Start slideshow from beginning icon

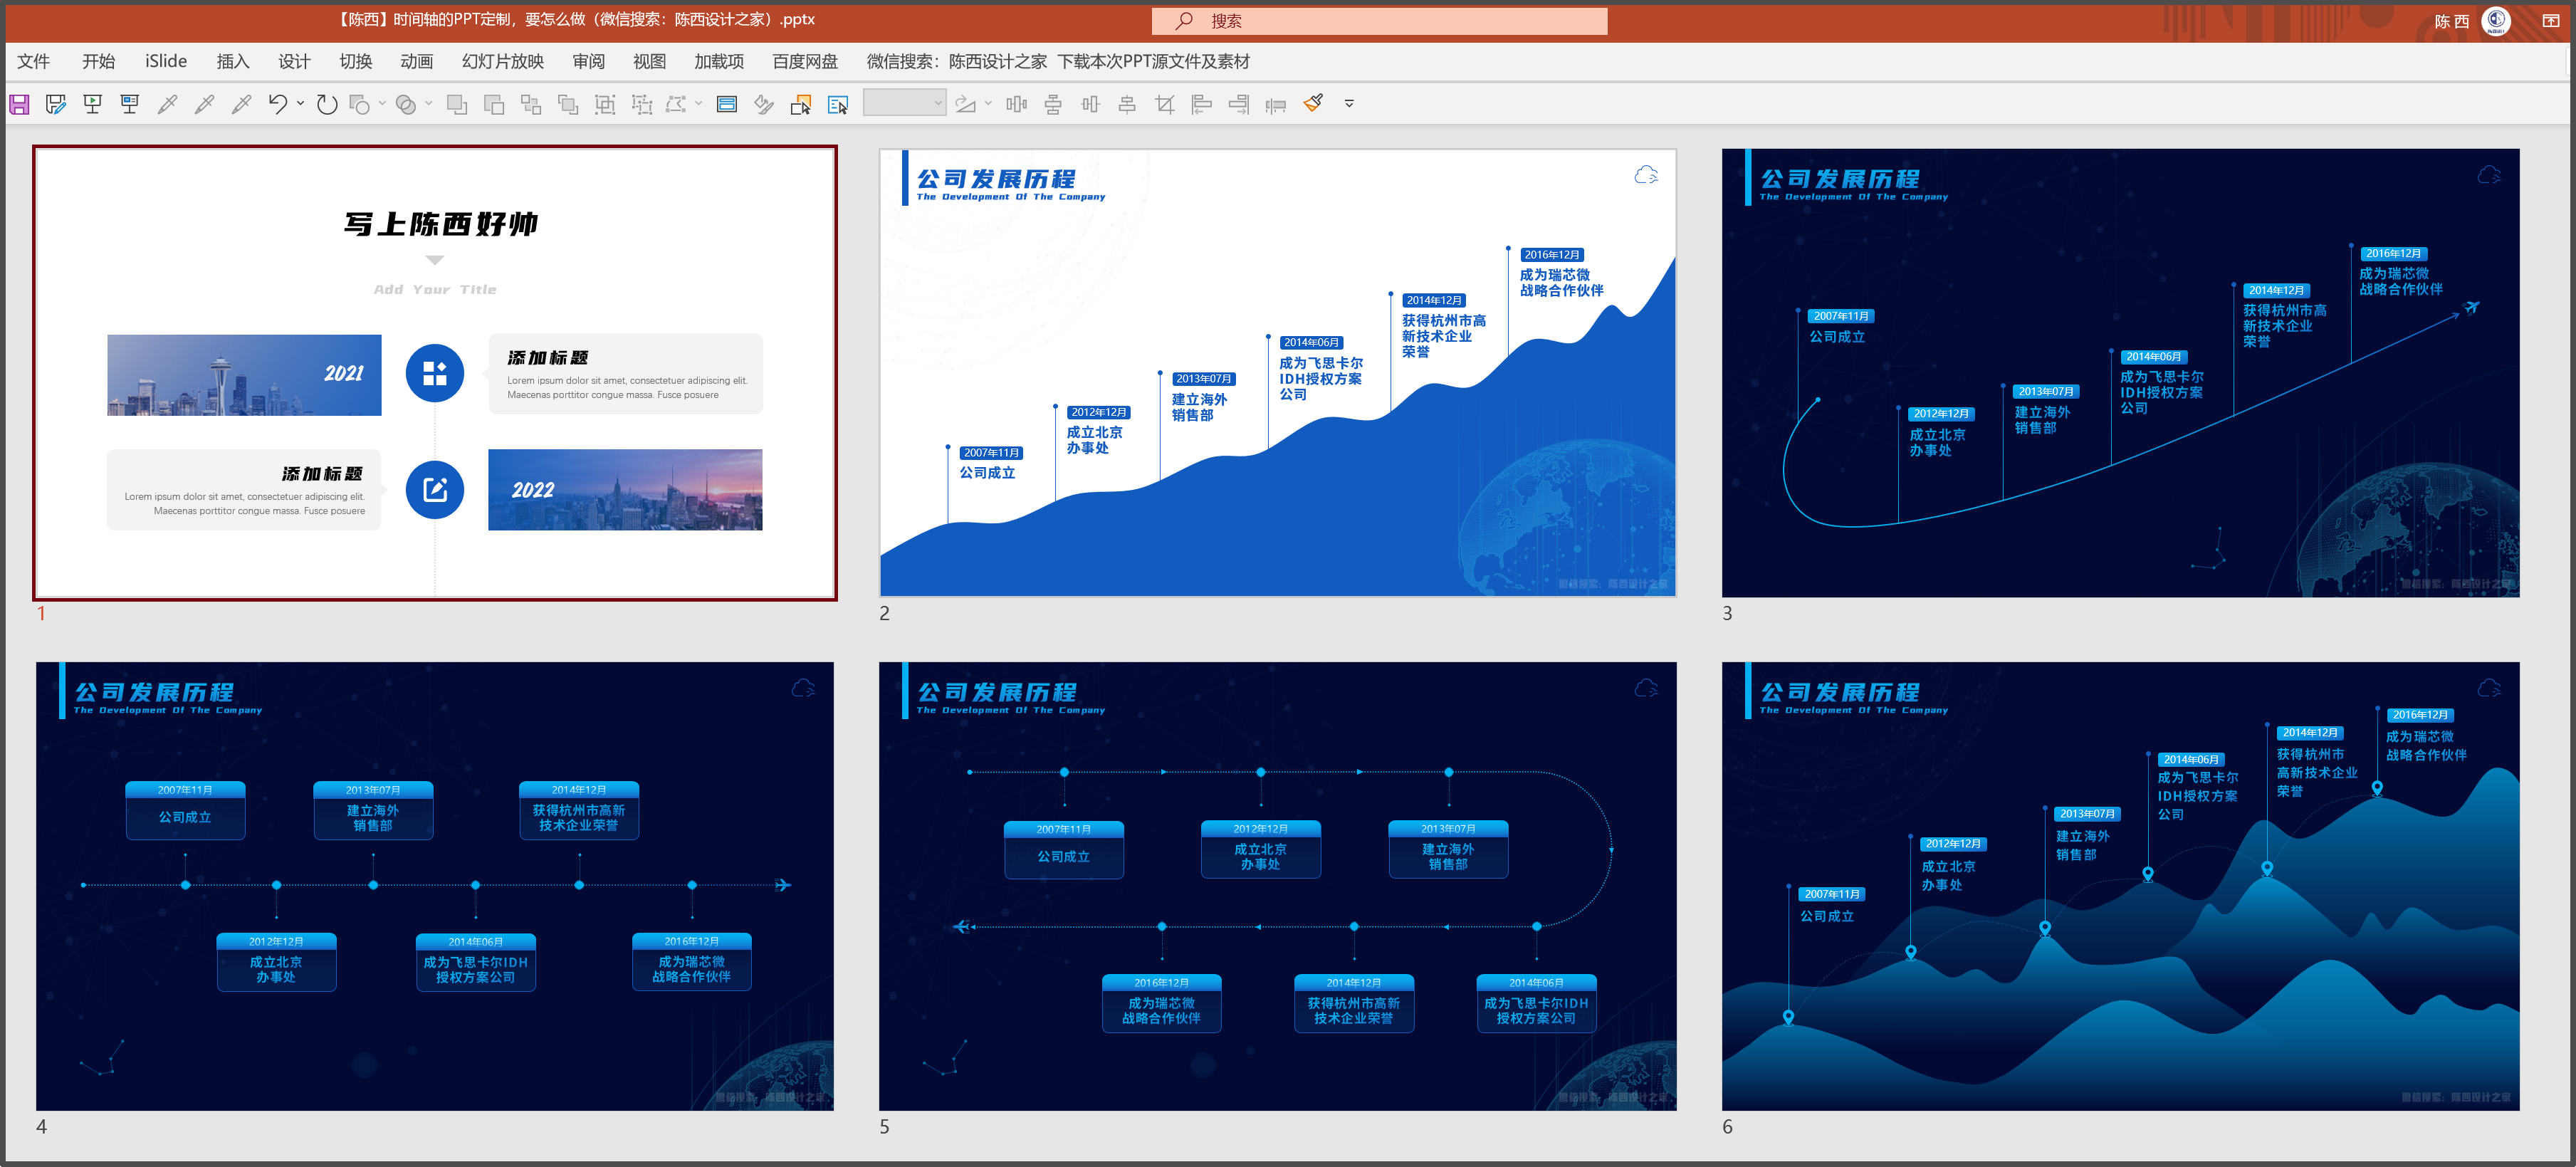tap(93, 104)
